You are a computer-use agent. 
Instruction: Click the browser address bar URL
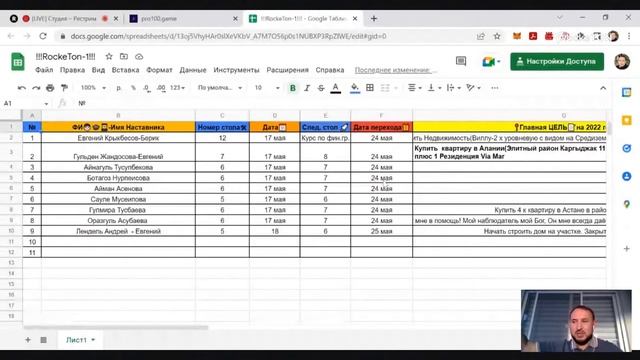pos(228,36)
